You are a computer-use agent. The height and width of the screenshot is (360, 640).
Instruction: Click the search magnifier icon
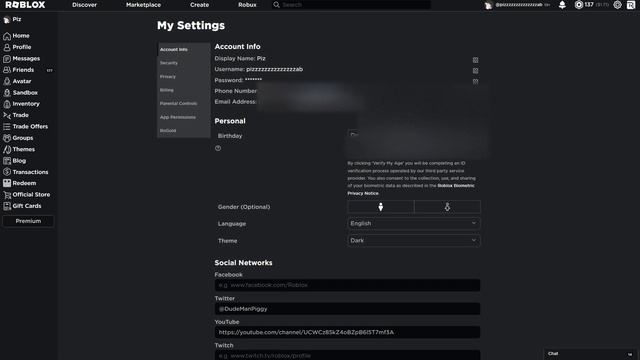coord(276,5)
